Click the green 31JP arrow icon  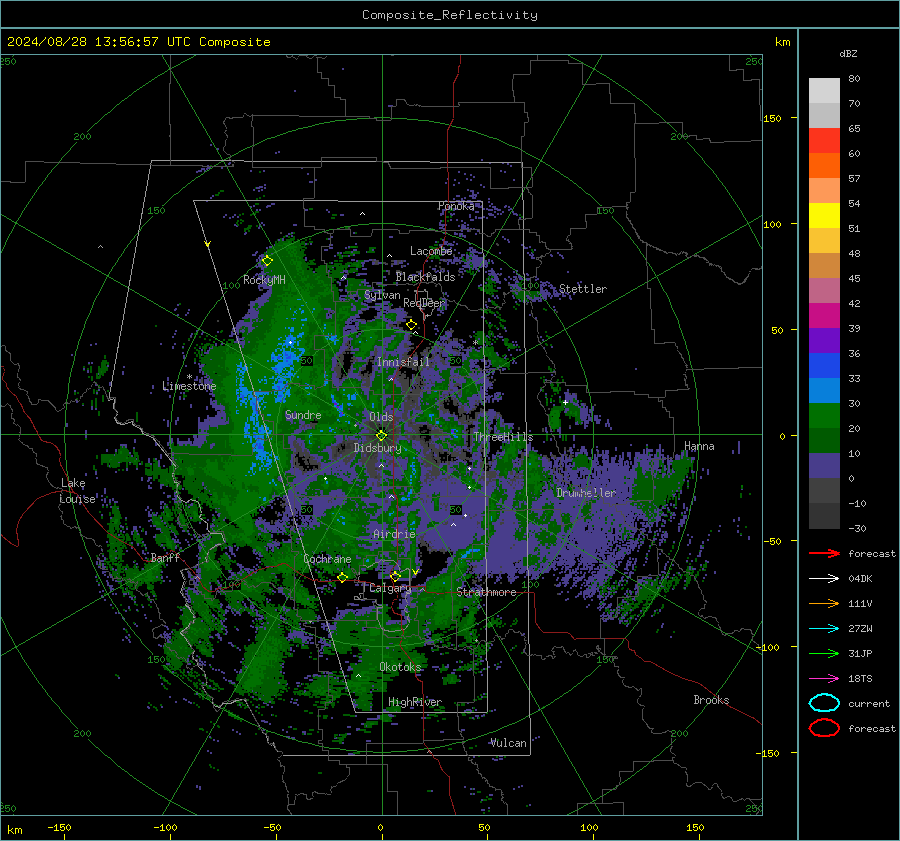pyautogui.click(x=824, y=653)
